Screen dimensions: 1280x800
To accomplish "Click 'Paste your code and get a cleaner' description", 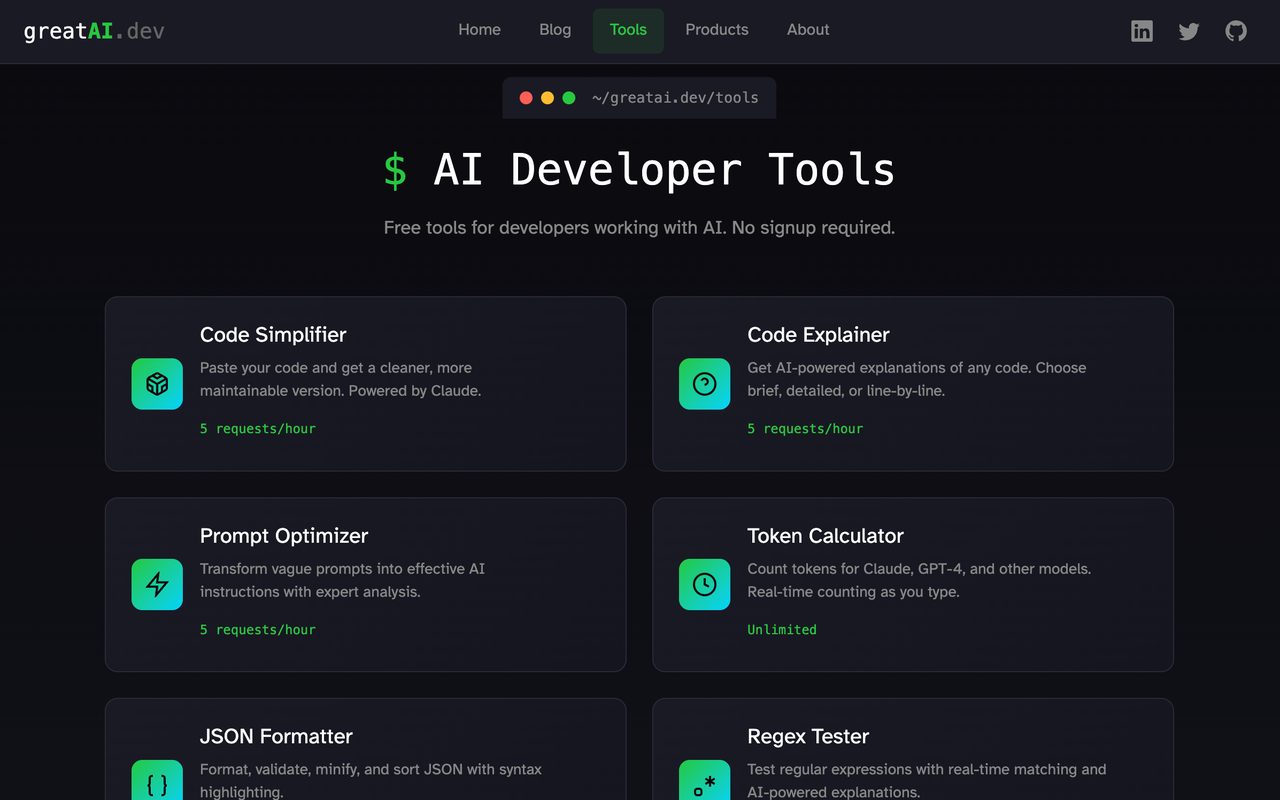I will pos(340,379).
